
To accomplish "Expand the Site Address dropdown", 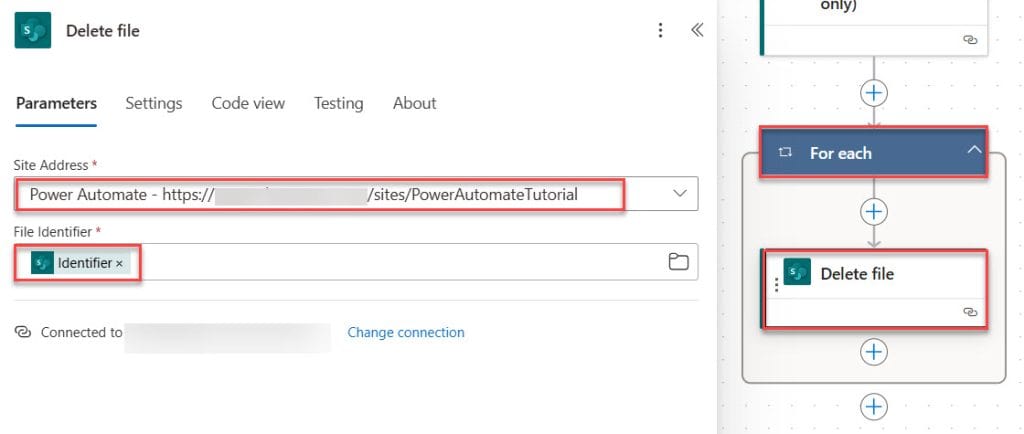I will tap(680, 194).
